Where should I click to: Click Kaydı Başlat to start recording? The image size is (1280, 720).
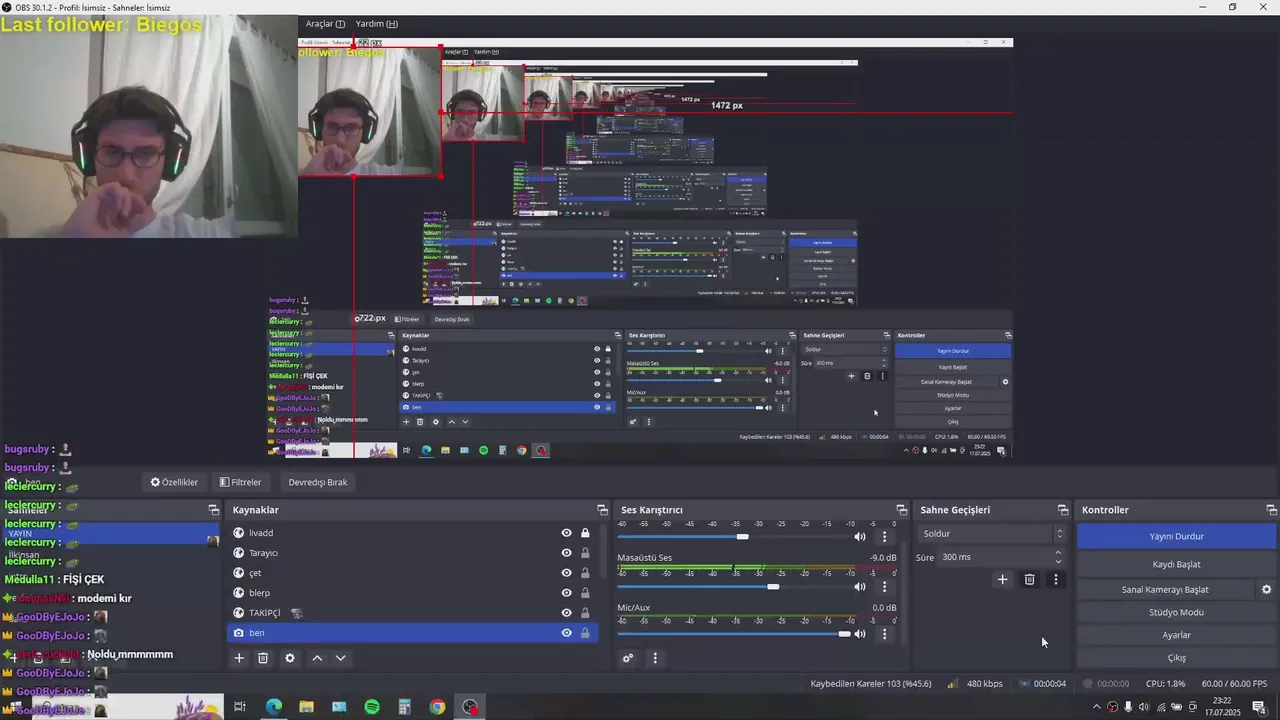1176,564
